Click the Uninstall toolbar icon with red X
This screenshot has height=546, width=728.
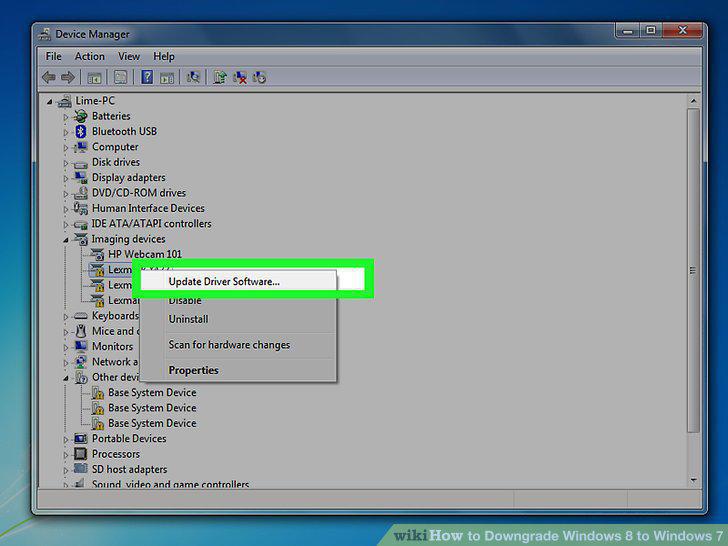point(240,77)
